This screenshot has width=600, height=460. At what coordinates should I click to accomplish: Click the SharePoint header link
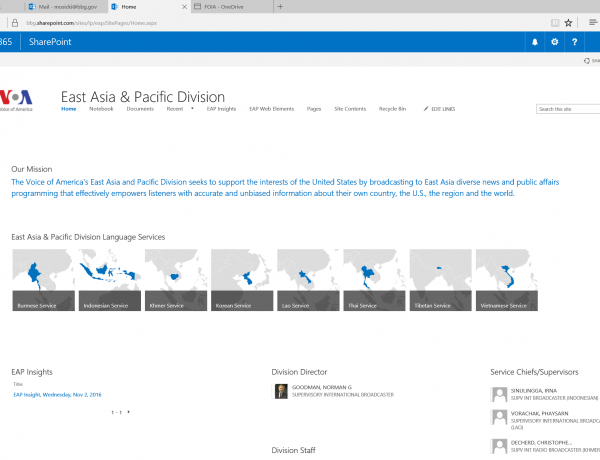pyautogui.click(x=50, y=42)
